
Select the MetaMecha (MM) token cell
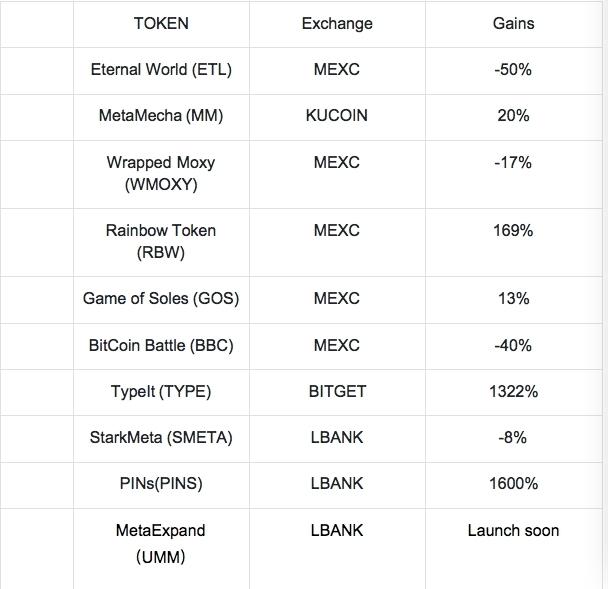pyautogui.click(x=161, y=116)
